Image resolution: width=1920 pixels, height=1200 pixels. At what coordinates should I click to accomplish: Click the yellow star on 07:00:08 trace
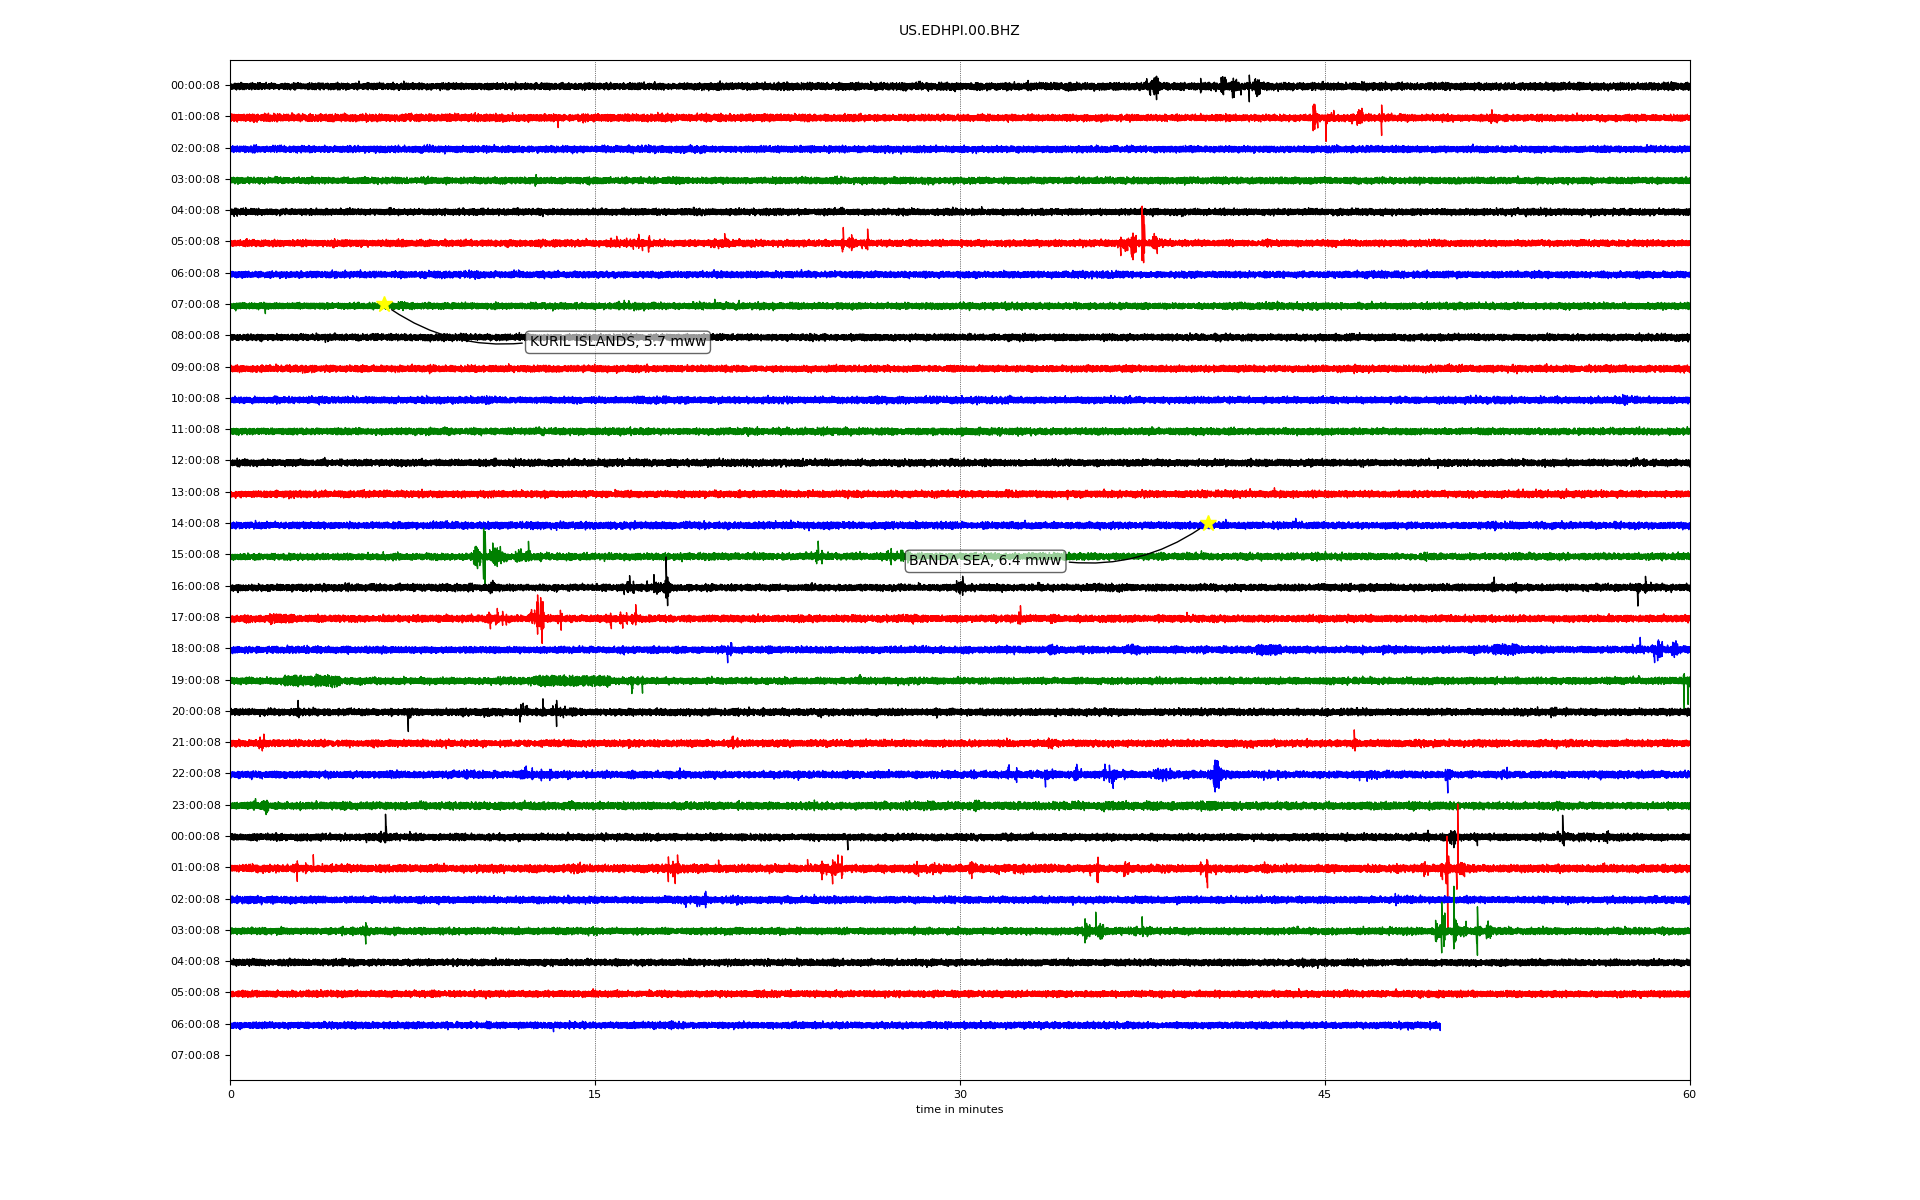pyautogui.click(x=384, y=304)
